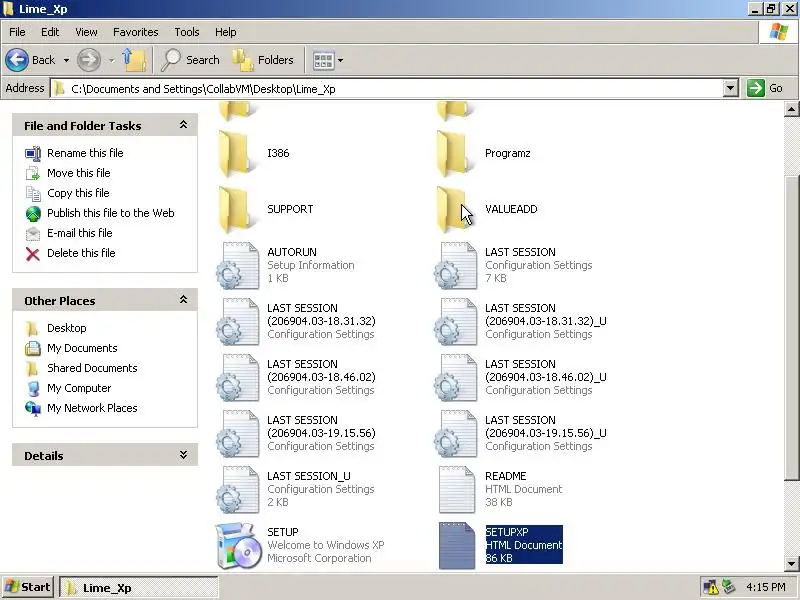The width and height of the screenshot is (800, 600).
Task: Select LAST SESSION (206904.03-18.46.02) file icon
Action: click(x=237, y=378)
